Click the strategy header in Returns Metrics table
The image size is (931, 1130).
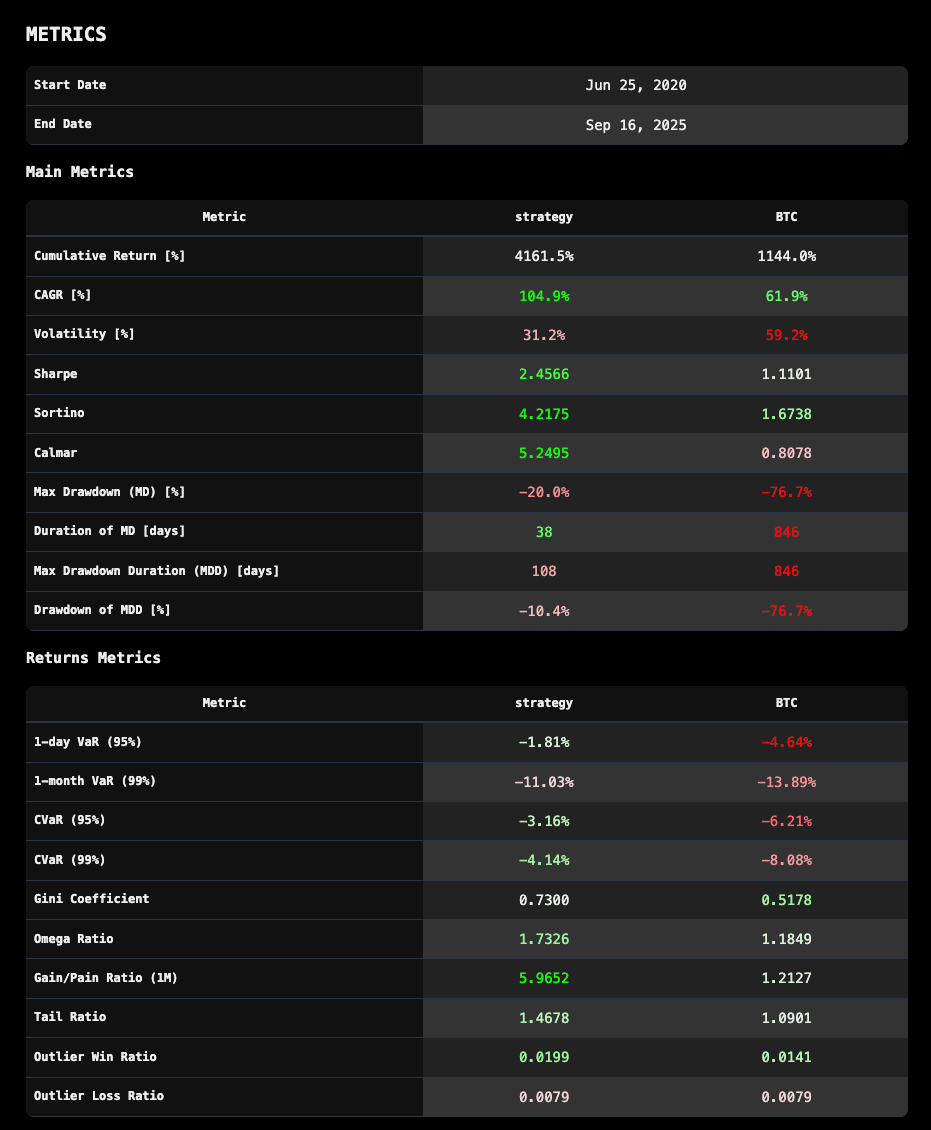click(544, 703)
